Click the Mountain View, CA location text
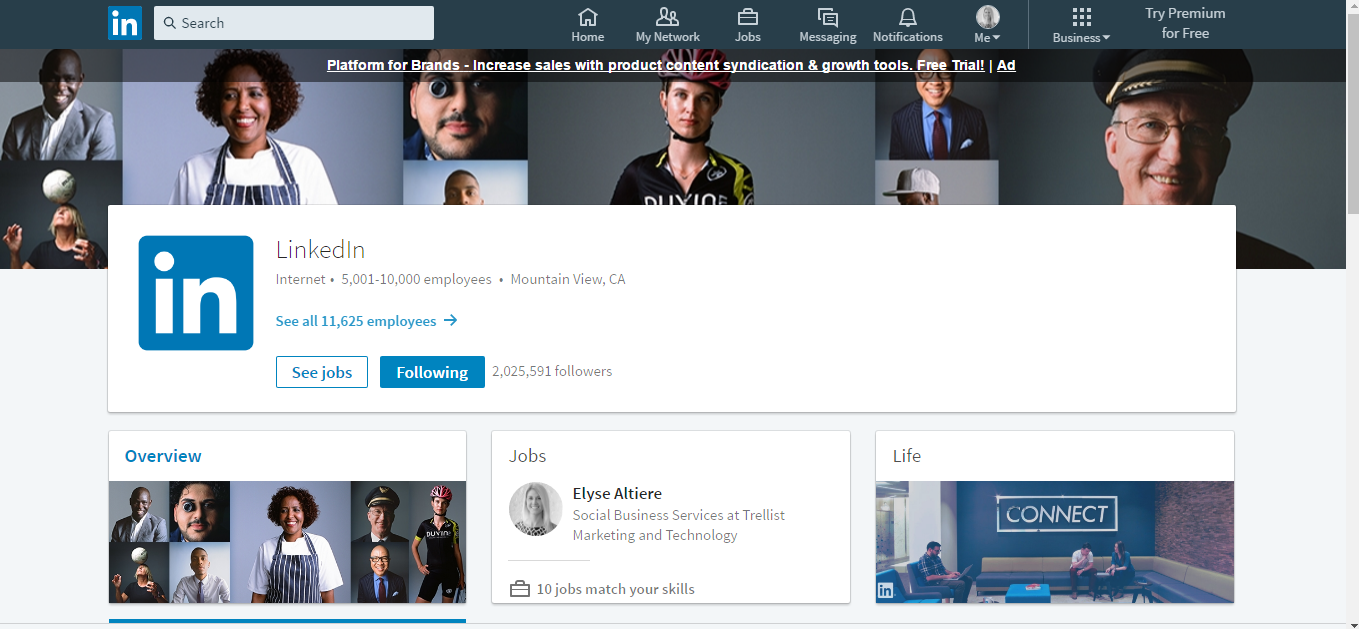 [568, 279]
